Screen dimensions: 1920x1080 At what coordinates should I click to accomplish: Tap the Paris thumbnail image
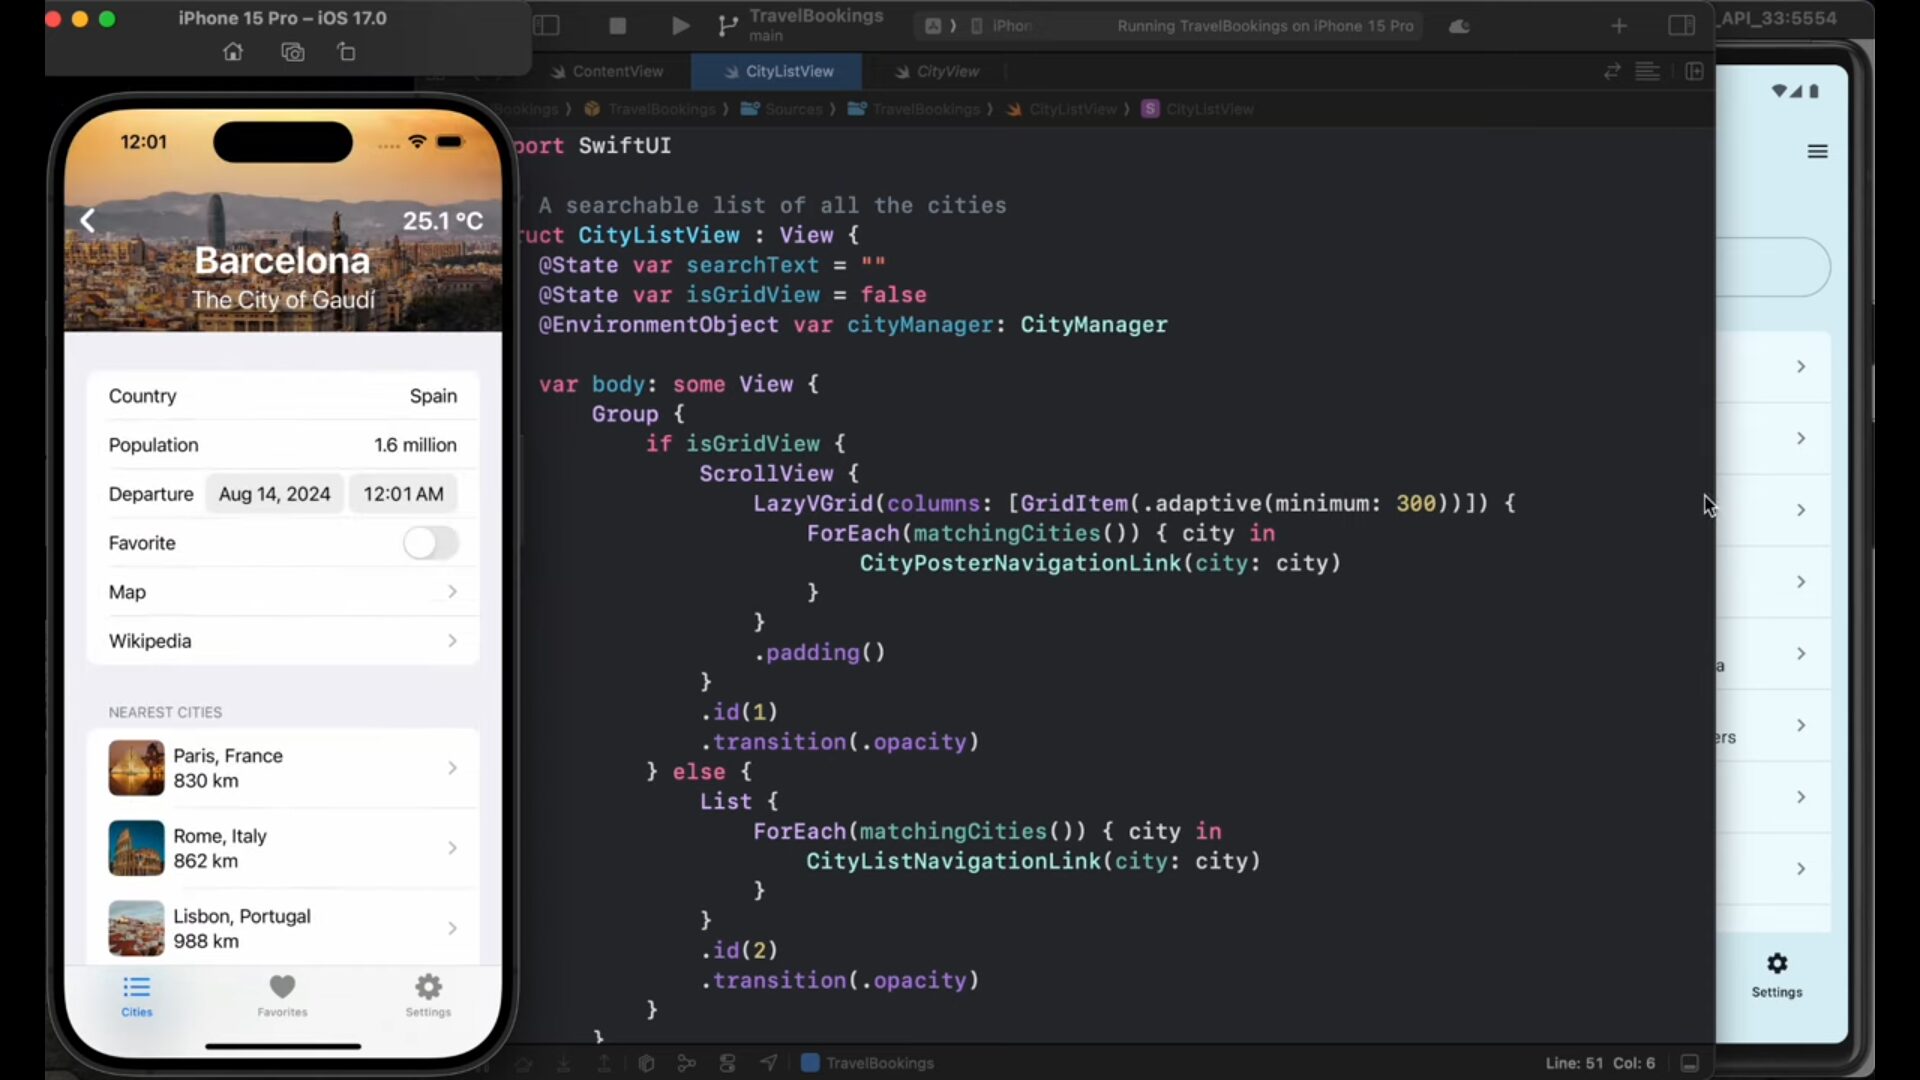pos(136,768)
